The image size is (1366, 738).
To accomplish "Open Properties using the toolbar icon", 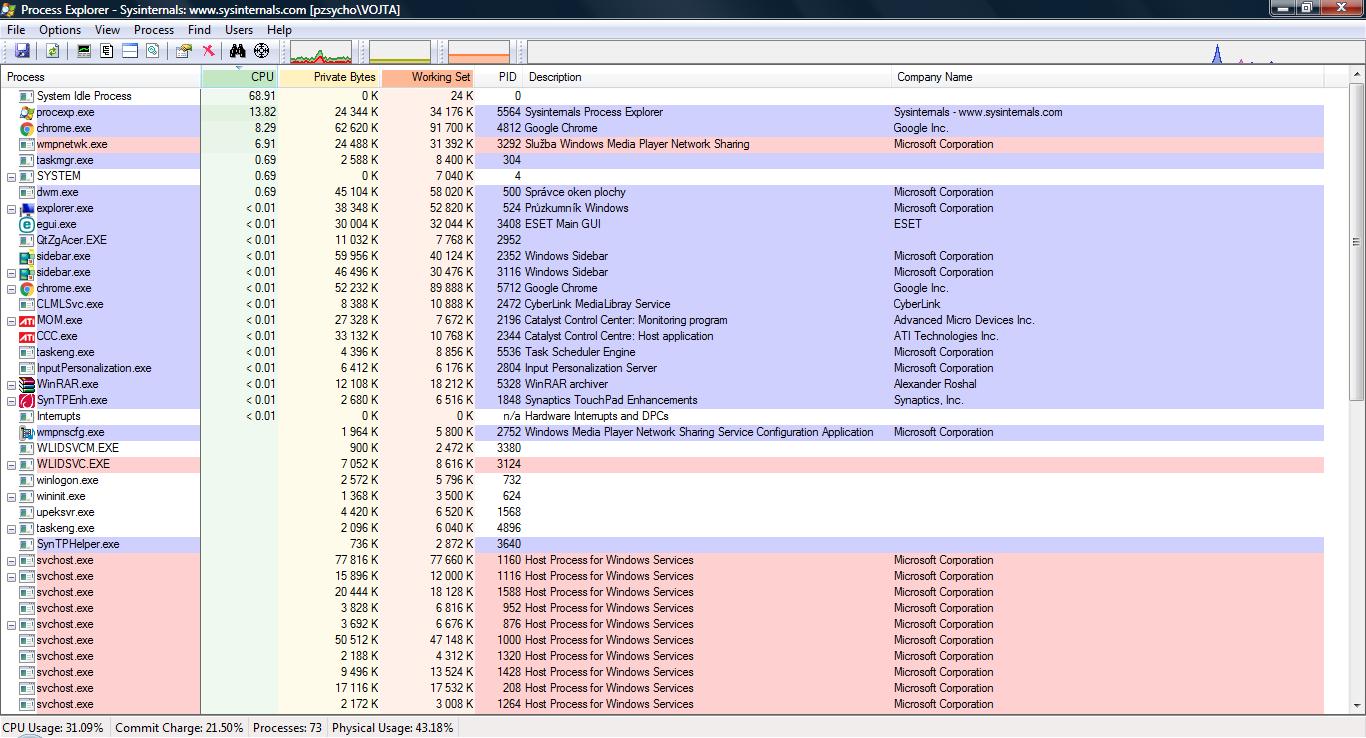I will (x=183, y=51).
